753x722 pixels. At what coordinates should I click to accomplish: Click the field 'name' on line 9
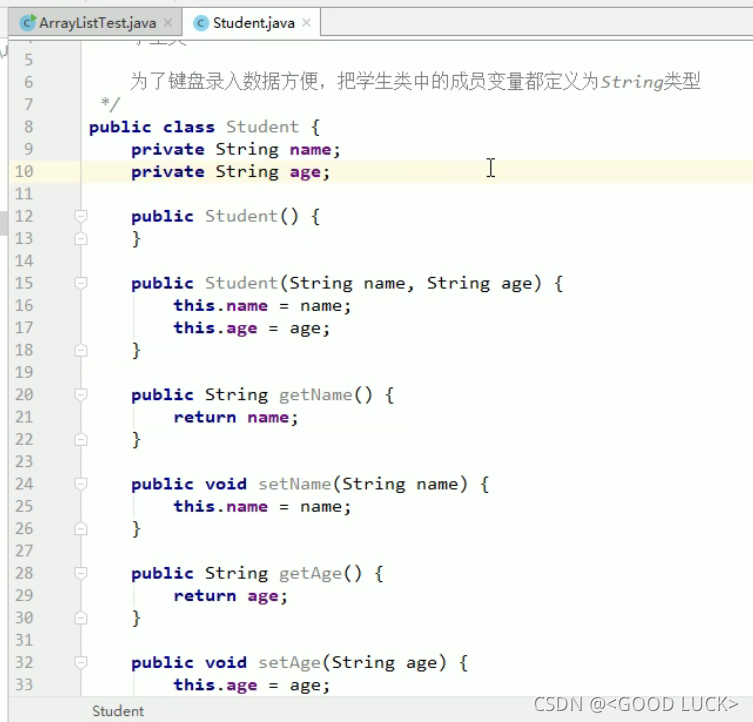310,149
